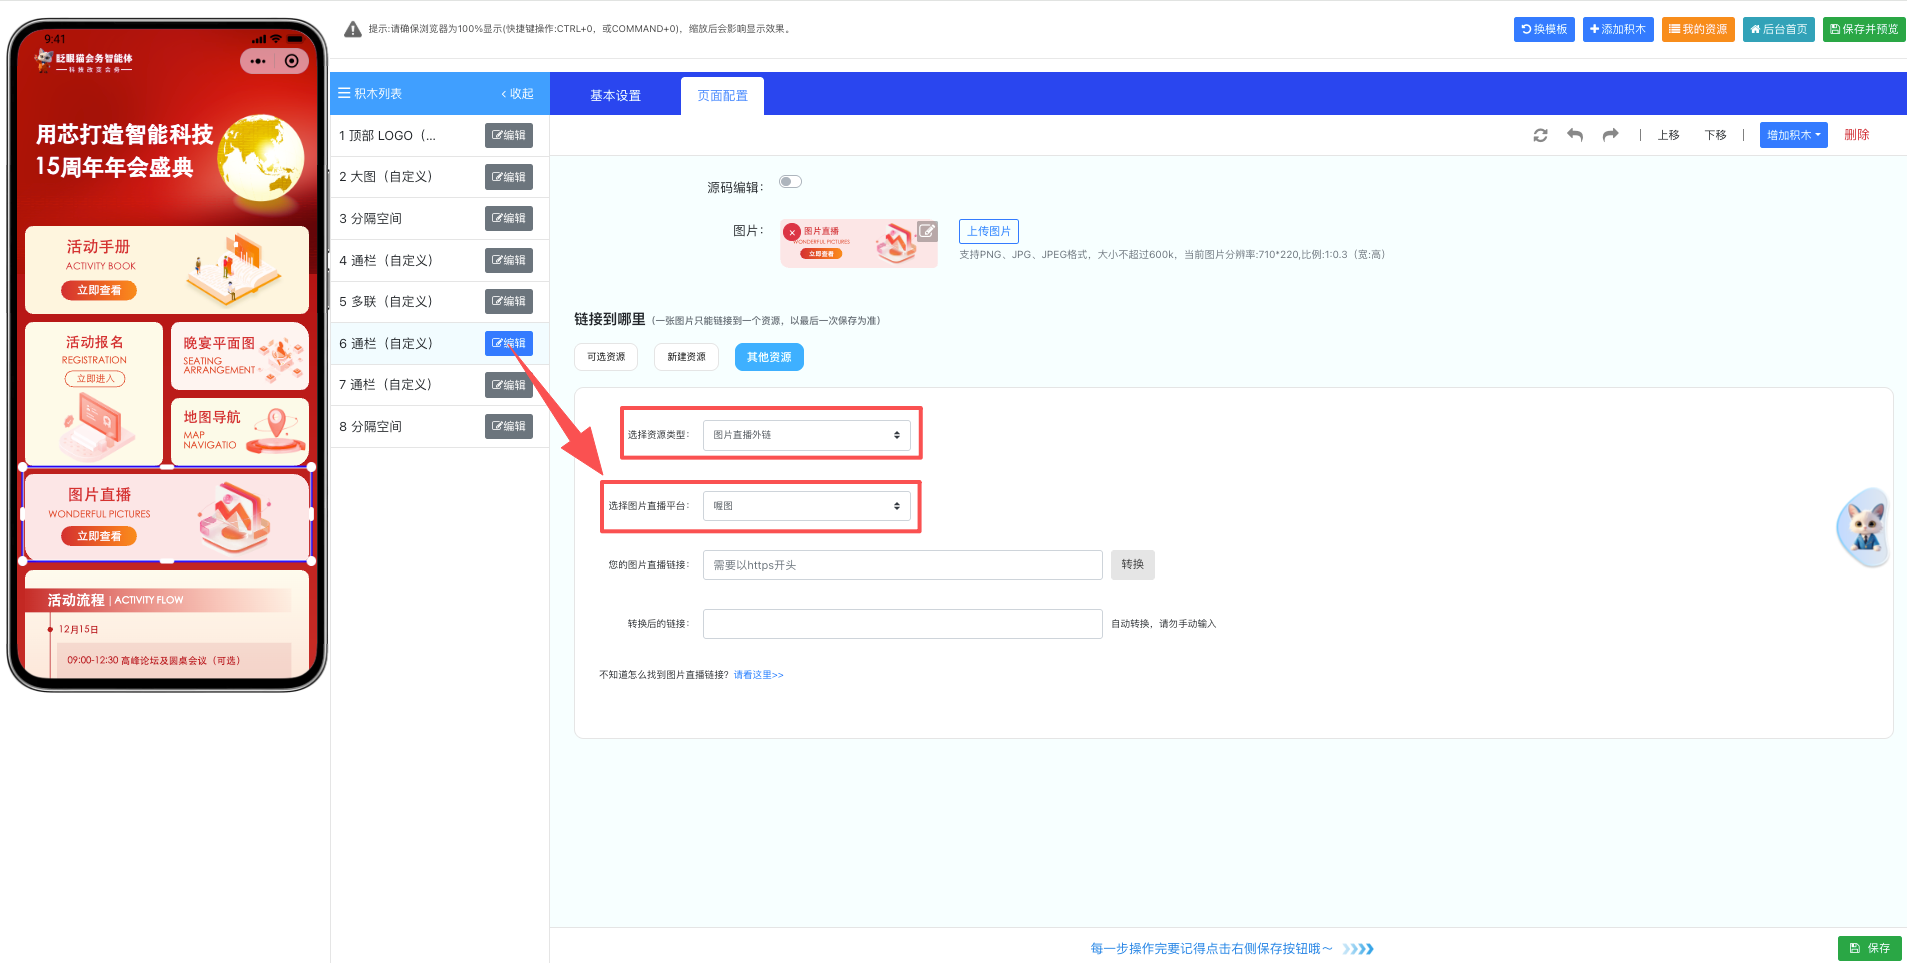The height and width of the screenshot is (963, 1907).
Task: Open the resource type dropdown
Action: 806,435
